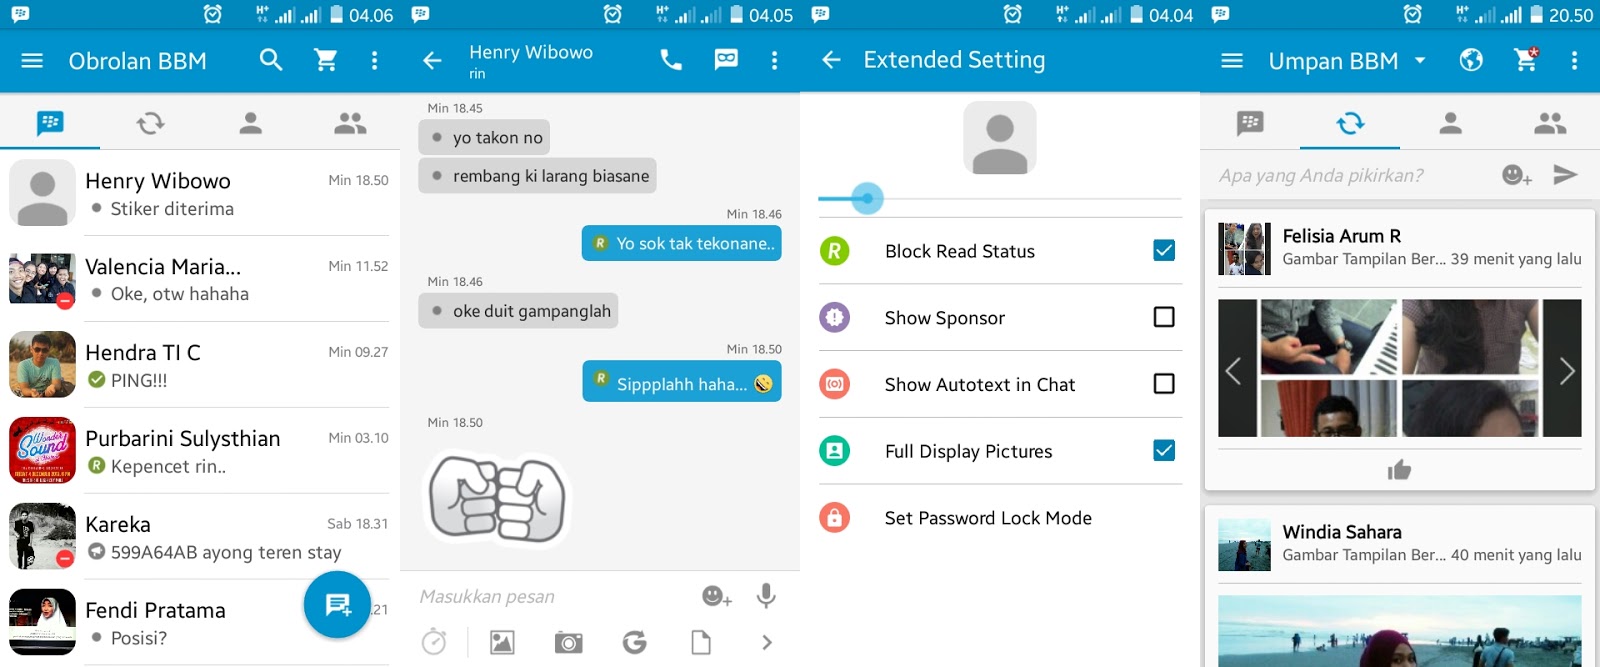Viewport: 1600px width, 667px height.
Task: Open emoticon picker in chat
Action: tap(716, 596)
